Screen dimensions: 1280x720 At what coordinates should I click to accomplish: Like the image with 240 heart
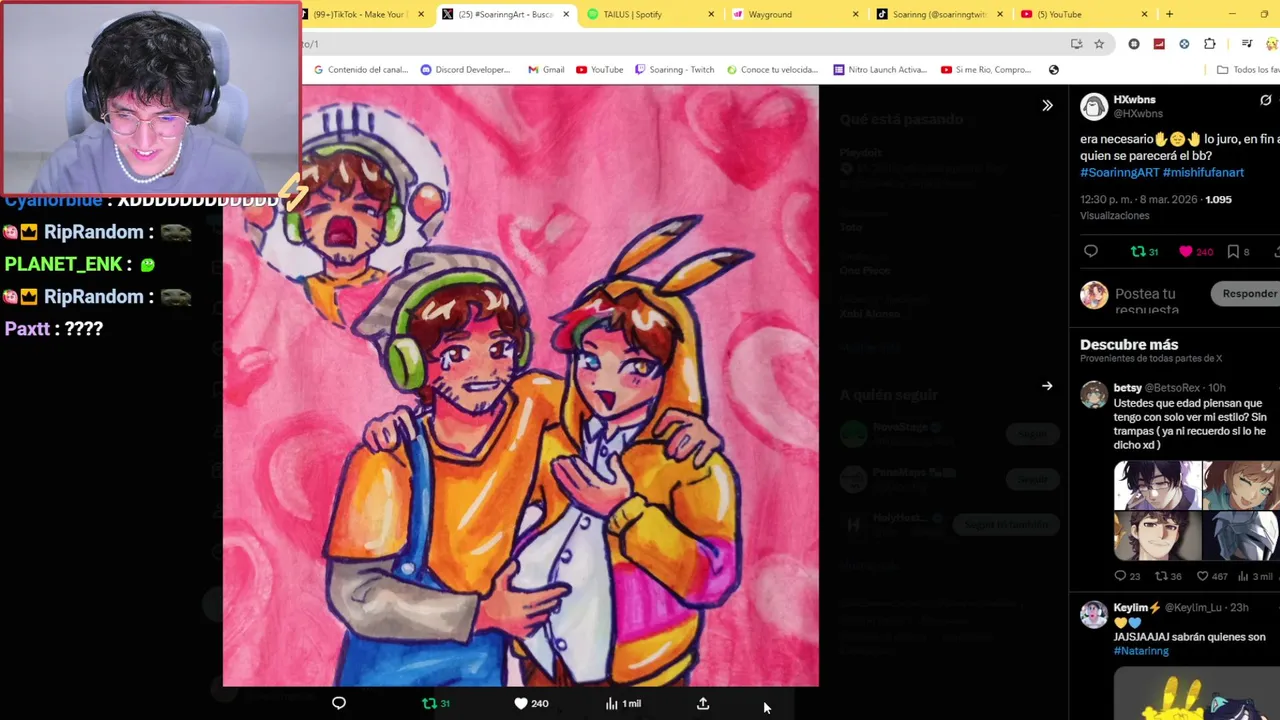point(531,703)
